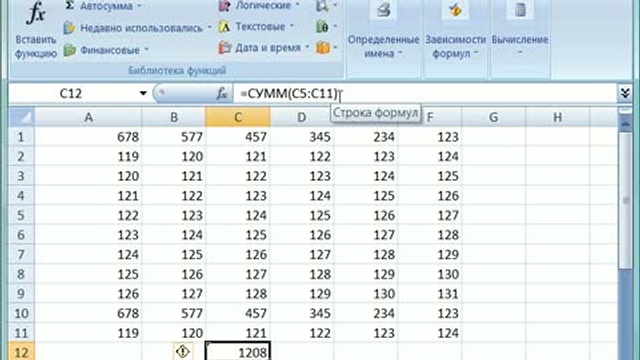The image size is (640, 360).
Task: Select row 1 header
Action: [x=22, y=137]
